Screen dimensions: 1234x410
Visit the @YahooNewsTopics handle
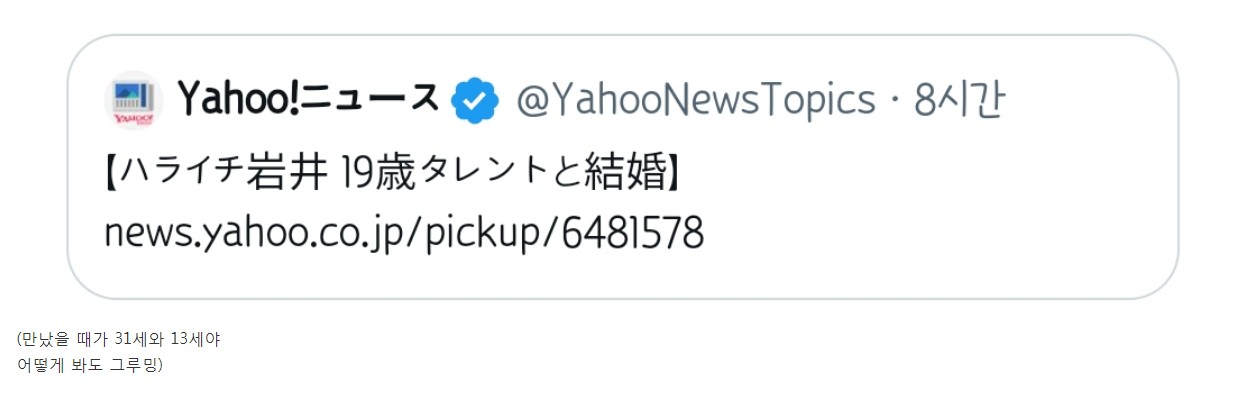click(695, 100)
